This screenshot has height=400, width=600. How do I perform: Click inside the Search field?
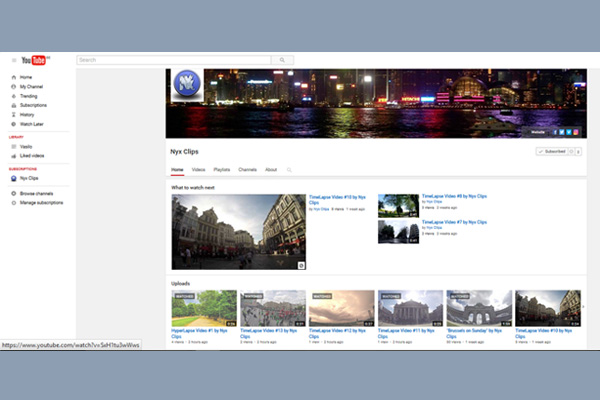(x=174, y=60)
